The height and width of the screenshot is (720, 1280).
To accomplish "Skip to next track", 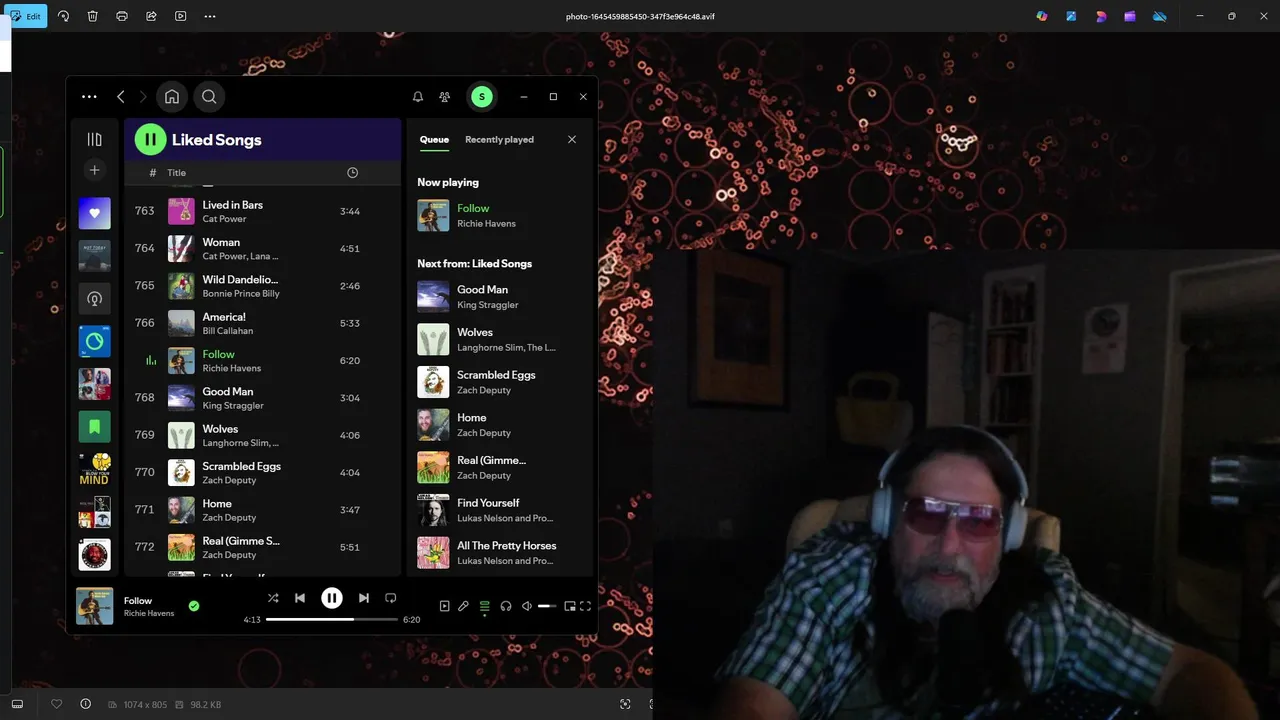I will [364, 598].
